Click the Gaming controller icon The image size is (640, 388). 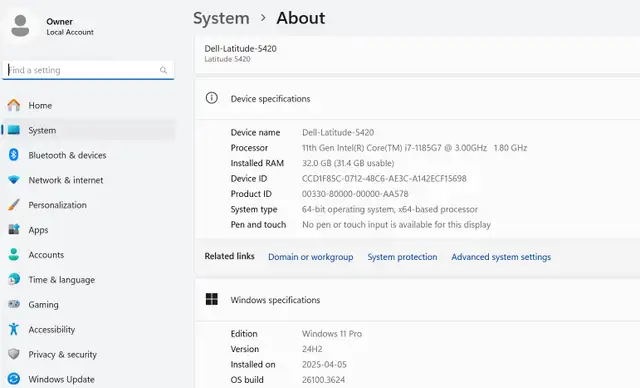pos(13,304)
